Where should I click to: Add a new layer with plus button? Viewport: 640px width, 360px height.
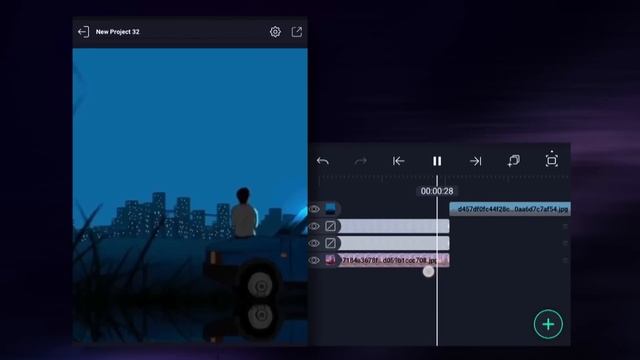[x=548, y=324]
